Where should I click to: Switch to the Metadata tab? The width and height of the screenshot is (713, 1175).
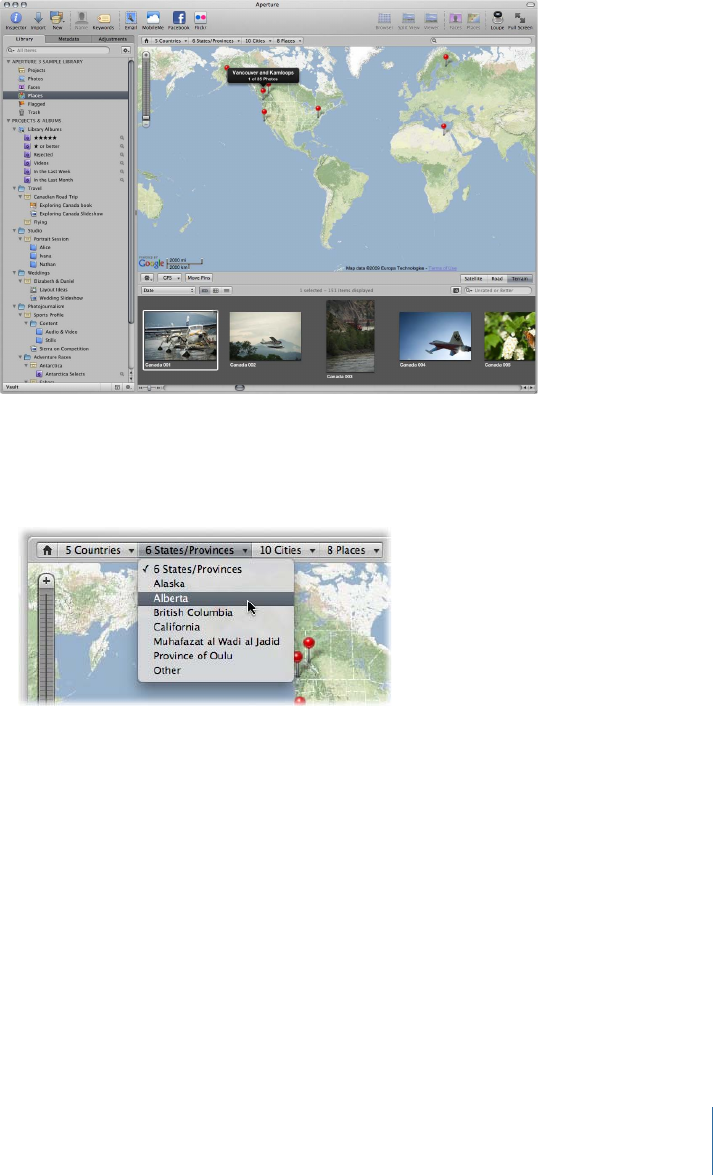click(68, 38)
